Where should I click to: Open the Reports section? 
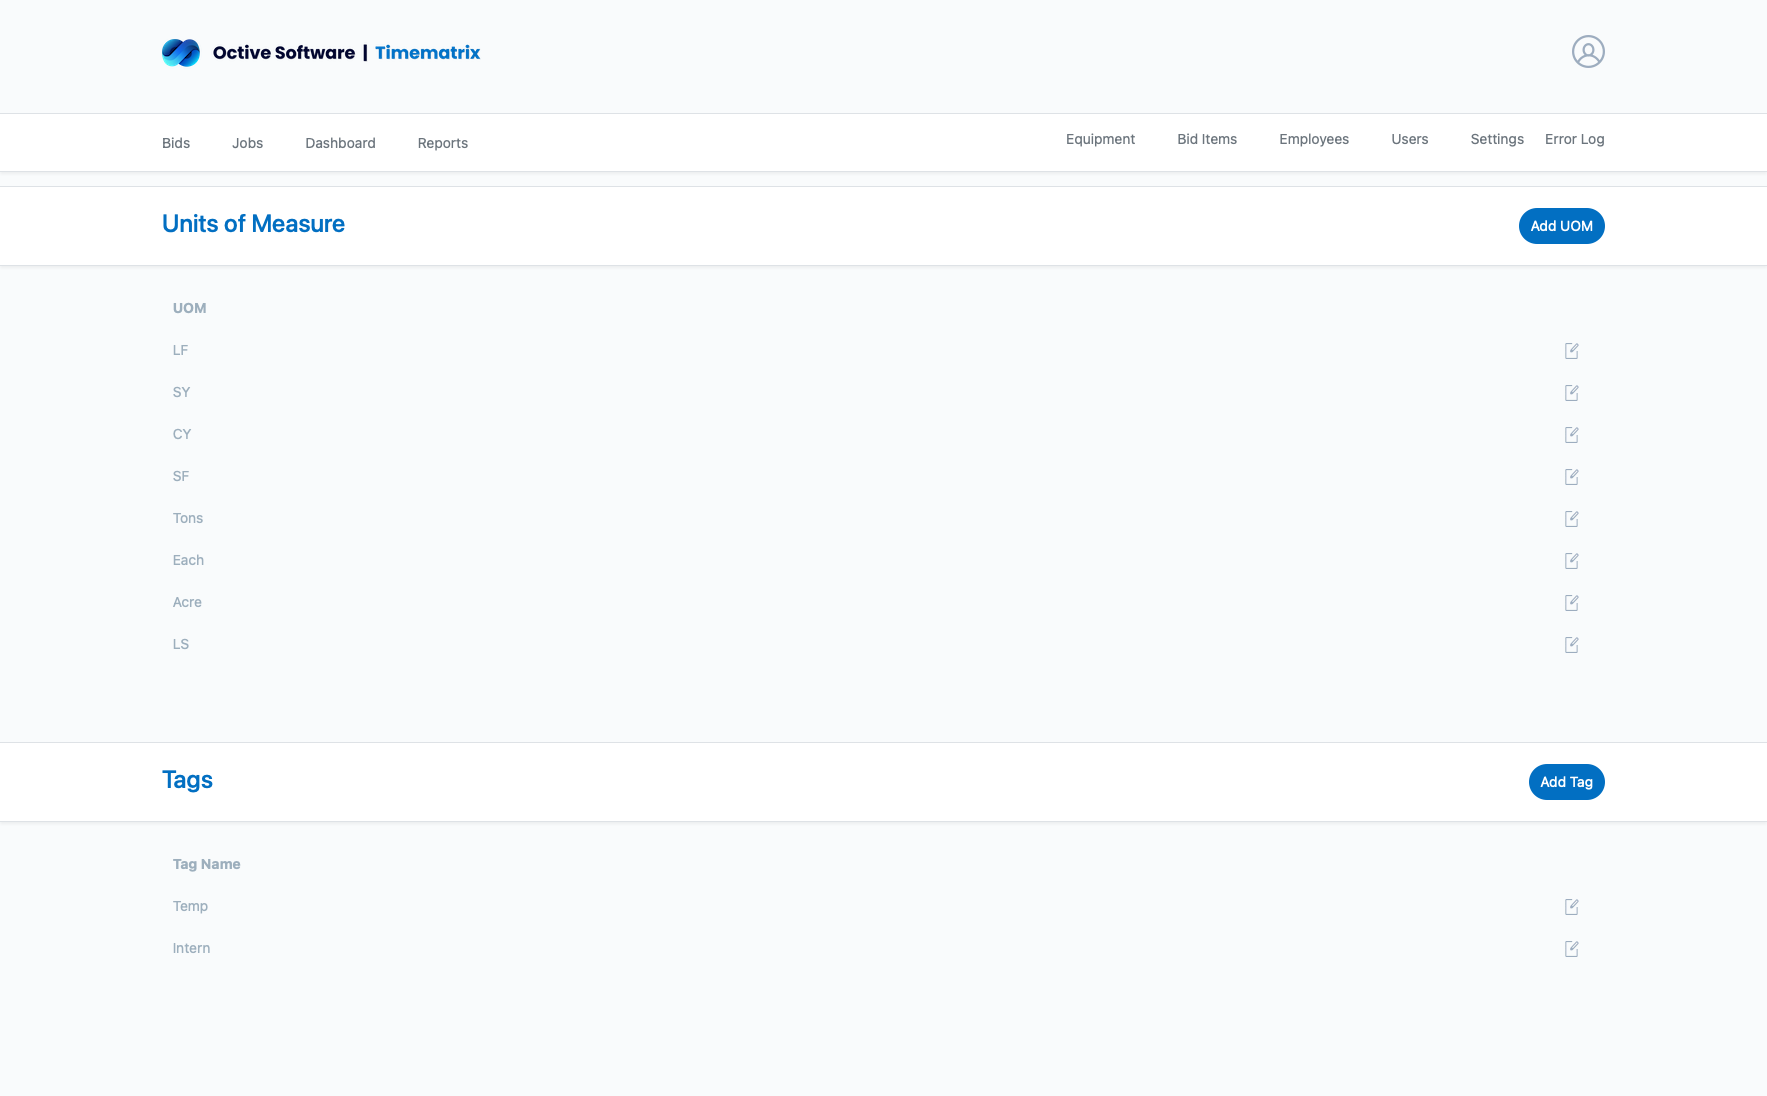[442, 143]
